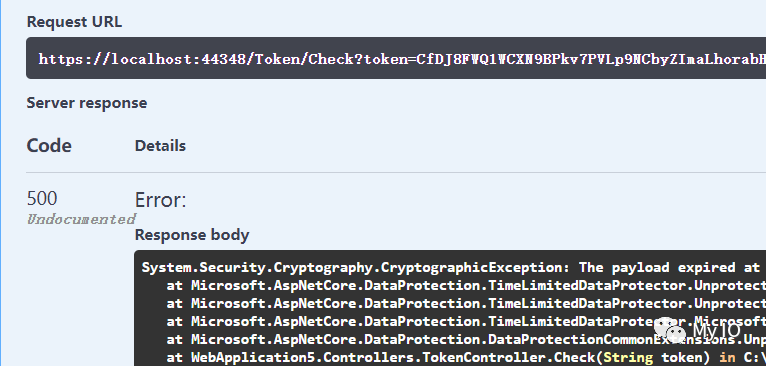Click the Undocumented label
Viewport: 766px width, 366px height.
point(81,219)
